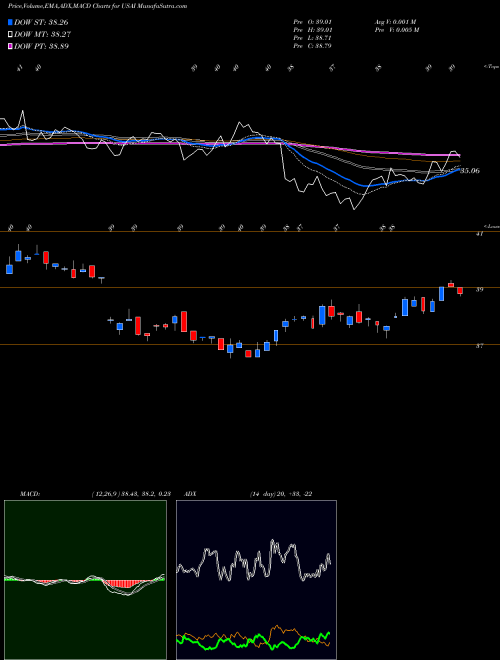
Task: Click the magenta DOW PT legend swatch
Action: (x=10, y=46)
